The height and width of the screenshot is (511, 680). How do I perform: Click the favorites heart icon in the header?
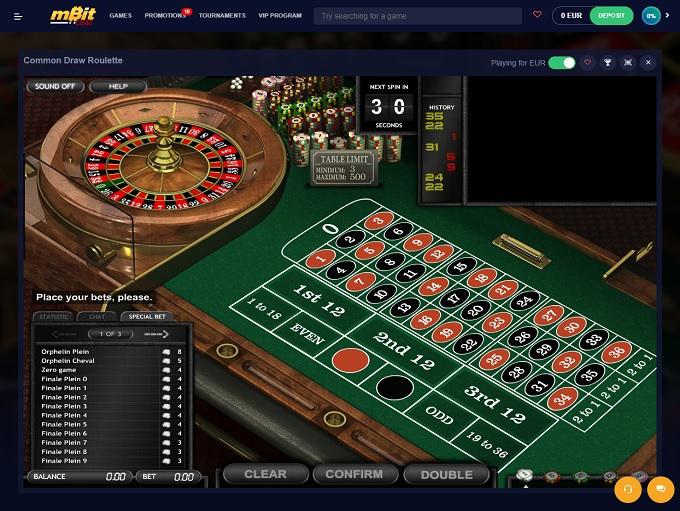click(x=537, y=14)
